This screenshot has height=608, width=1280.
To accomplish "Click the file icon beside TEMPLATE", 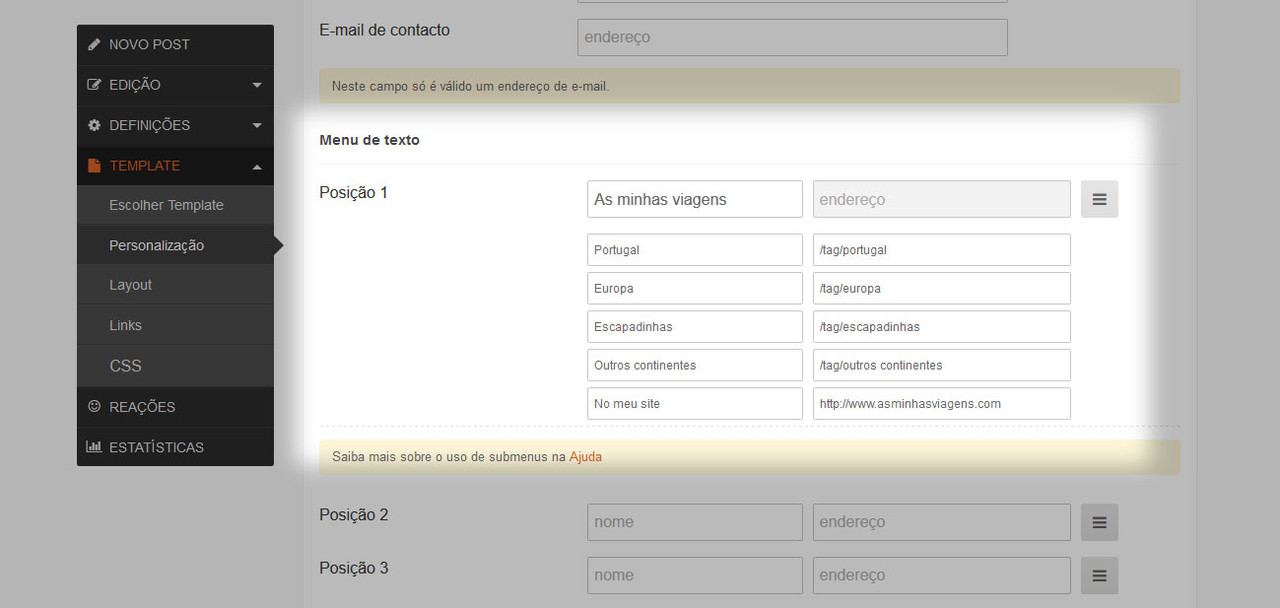I will pos(94,166).
